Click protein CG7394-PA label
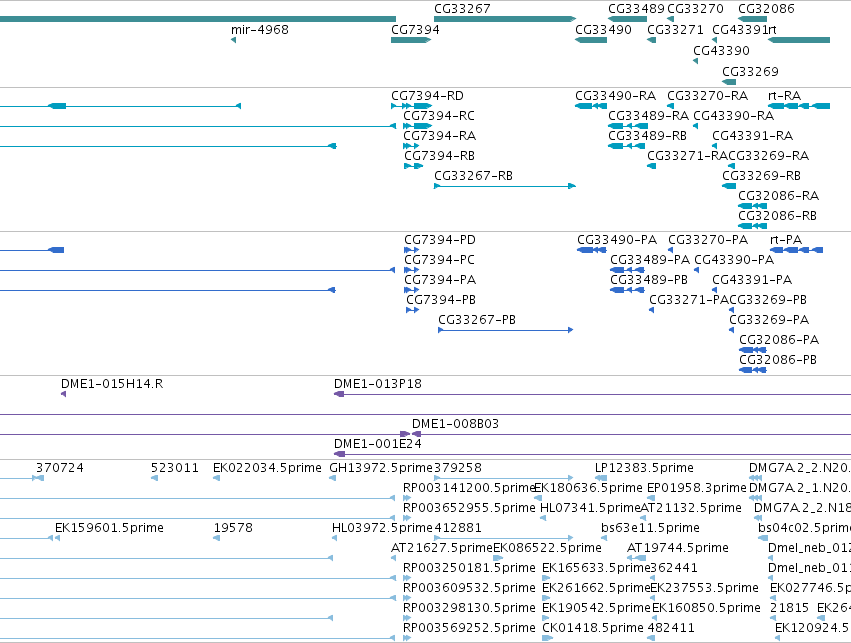The width and height of the screenshot is (851, 643). pos(440,280)
